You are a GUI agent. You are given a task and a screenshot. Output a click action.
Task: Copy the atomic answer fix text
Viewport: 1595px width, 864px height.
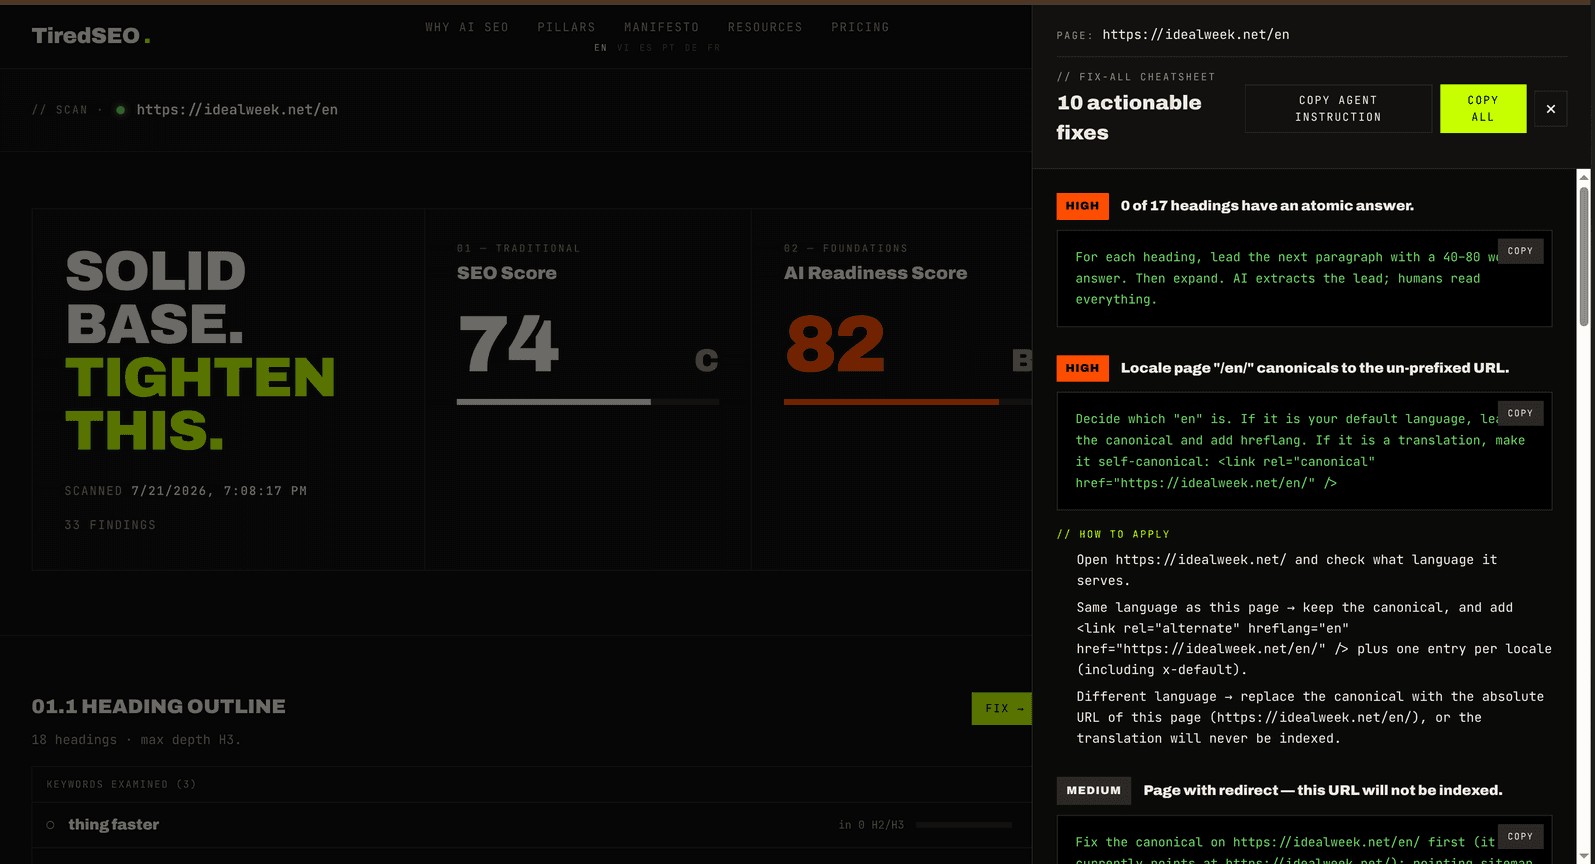click(1520, 251)
